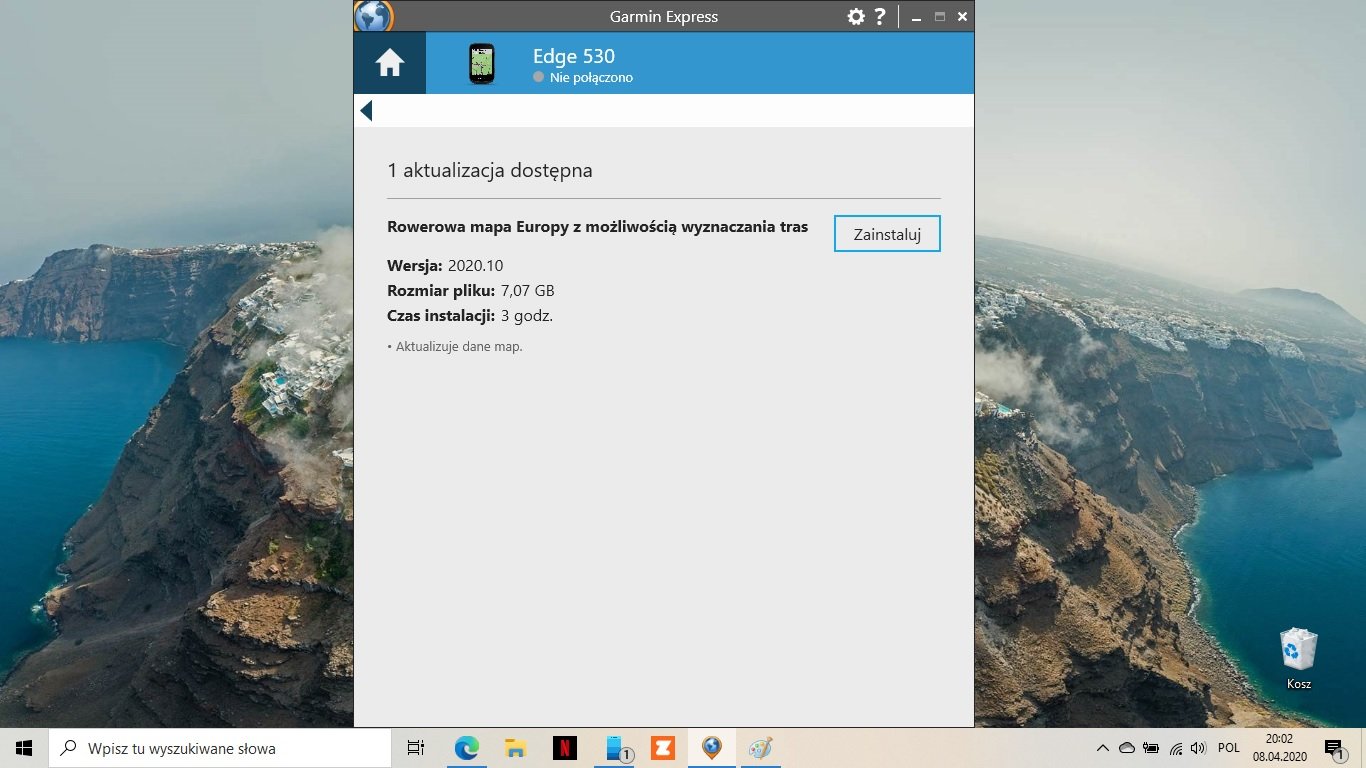Screen dimensions: 1366x768
Task: Click the 'Aktualizuje dane map.' note
Action: coord(455,347)
